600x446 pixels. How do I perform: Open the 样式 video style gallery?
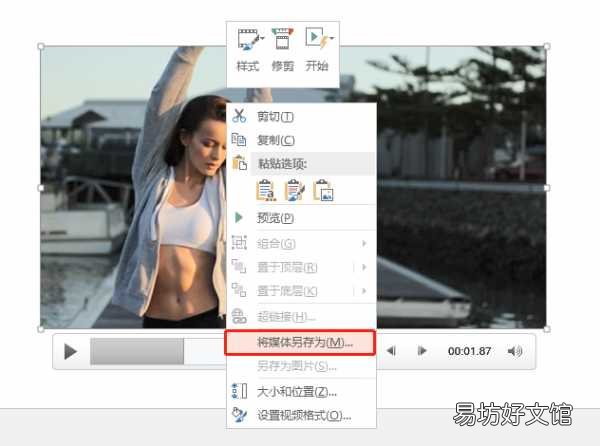248,50
